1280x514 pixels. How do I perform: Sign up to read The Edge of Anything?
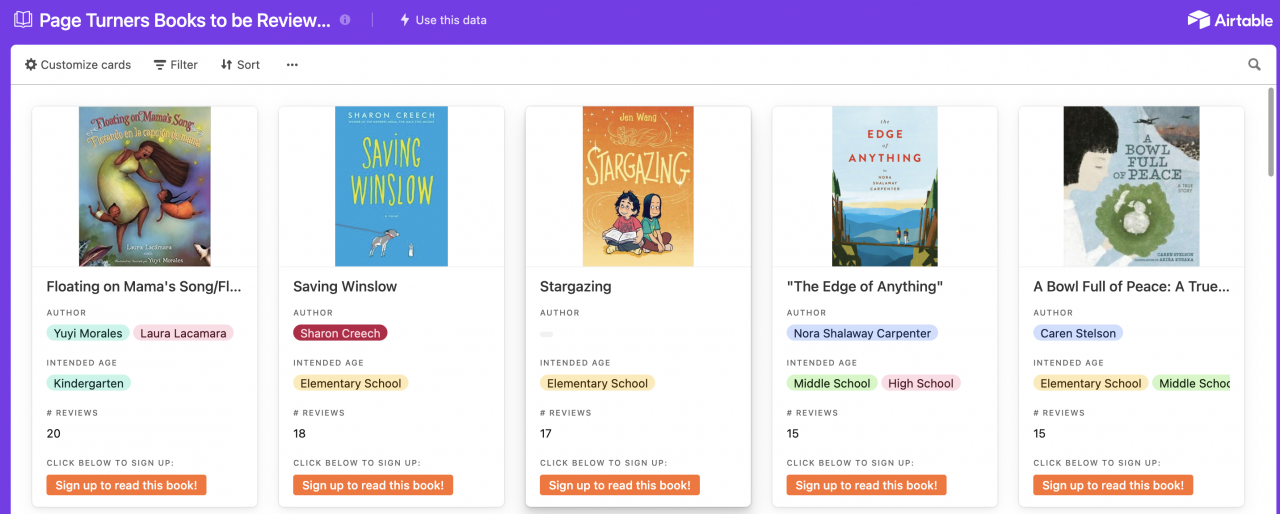coord(866,485)
